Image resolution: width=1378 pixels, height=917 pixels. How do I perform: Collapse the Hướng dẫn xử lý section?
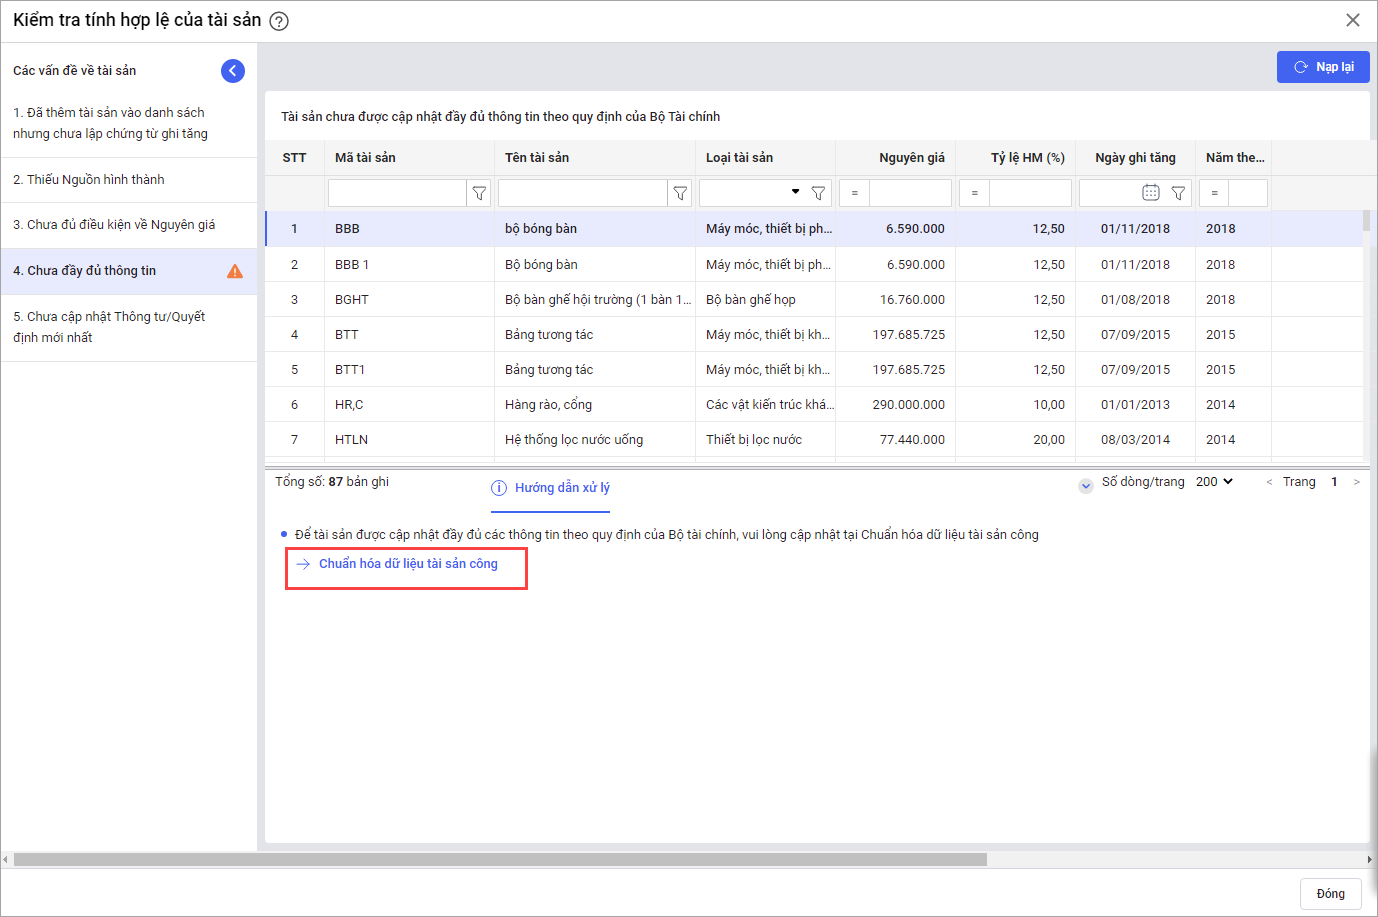1085,486
